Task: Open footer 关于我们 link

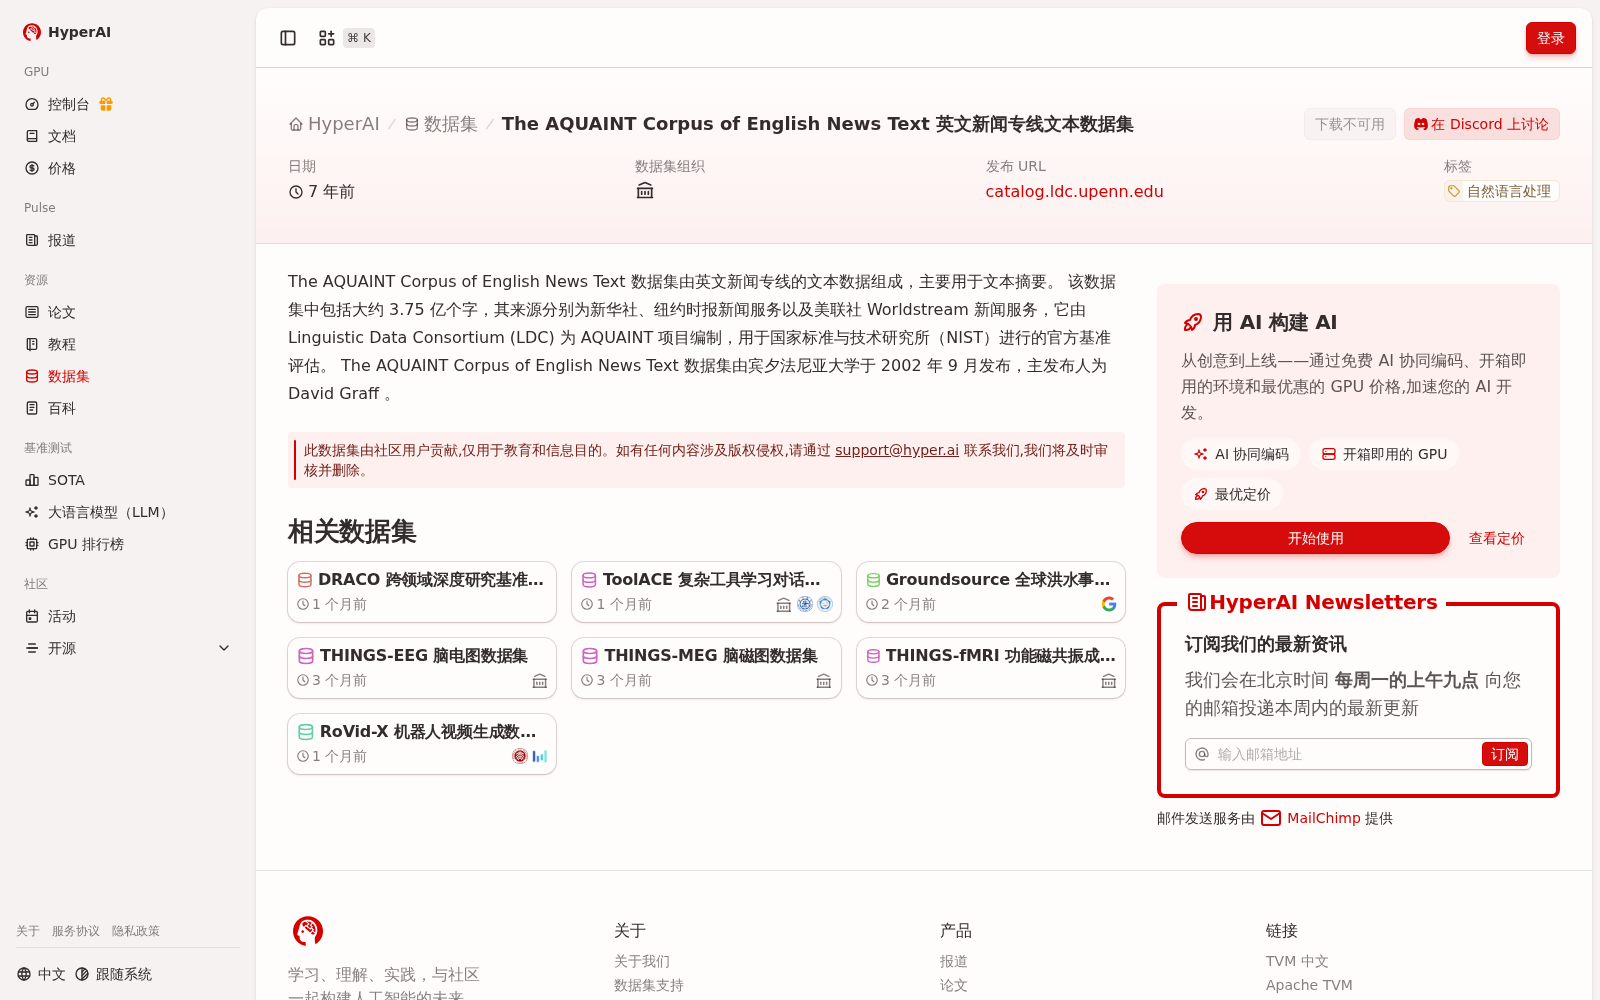Action: 642,961
